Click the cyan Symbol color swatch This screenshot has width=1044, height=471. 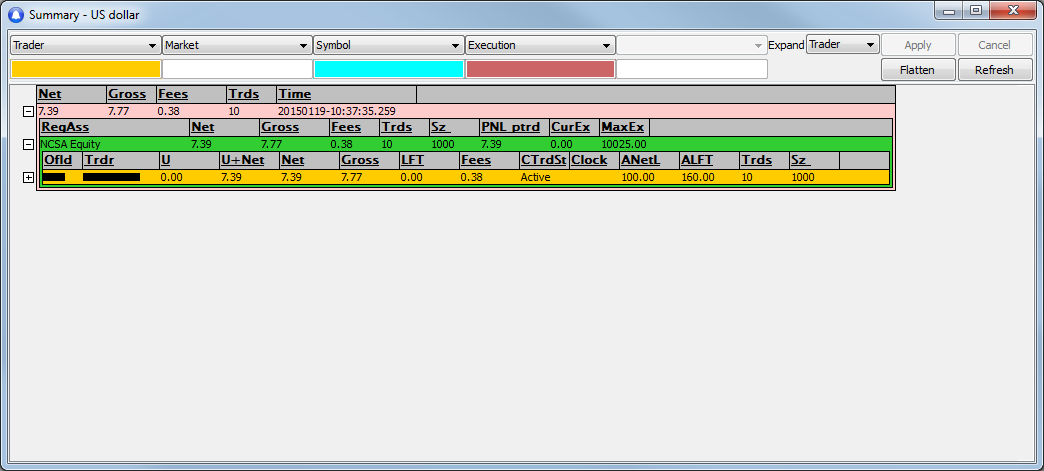pos(388,69)
